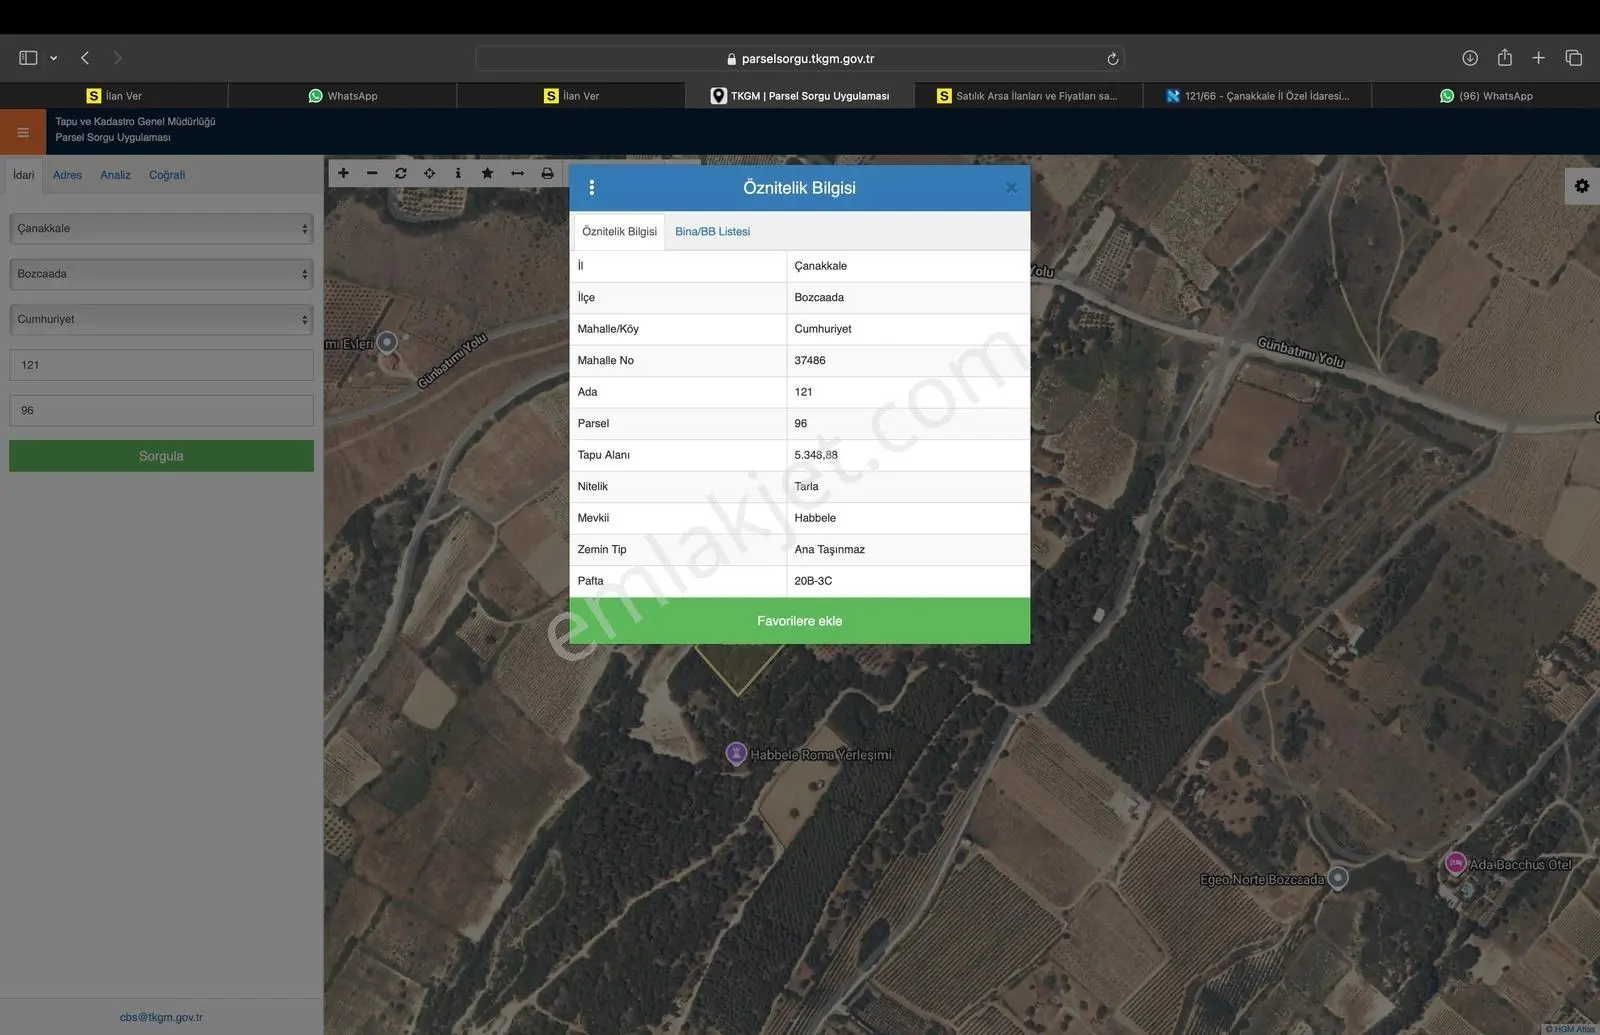The image size is (1600, 1035).
Task: Activate the locate crosshair map tool
Action: tap(430, 173)
